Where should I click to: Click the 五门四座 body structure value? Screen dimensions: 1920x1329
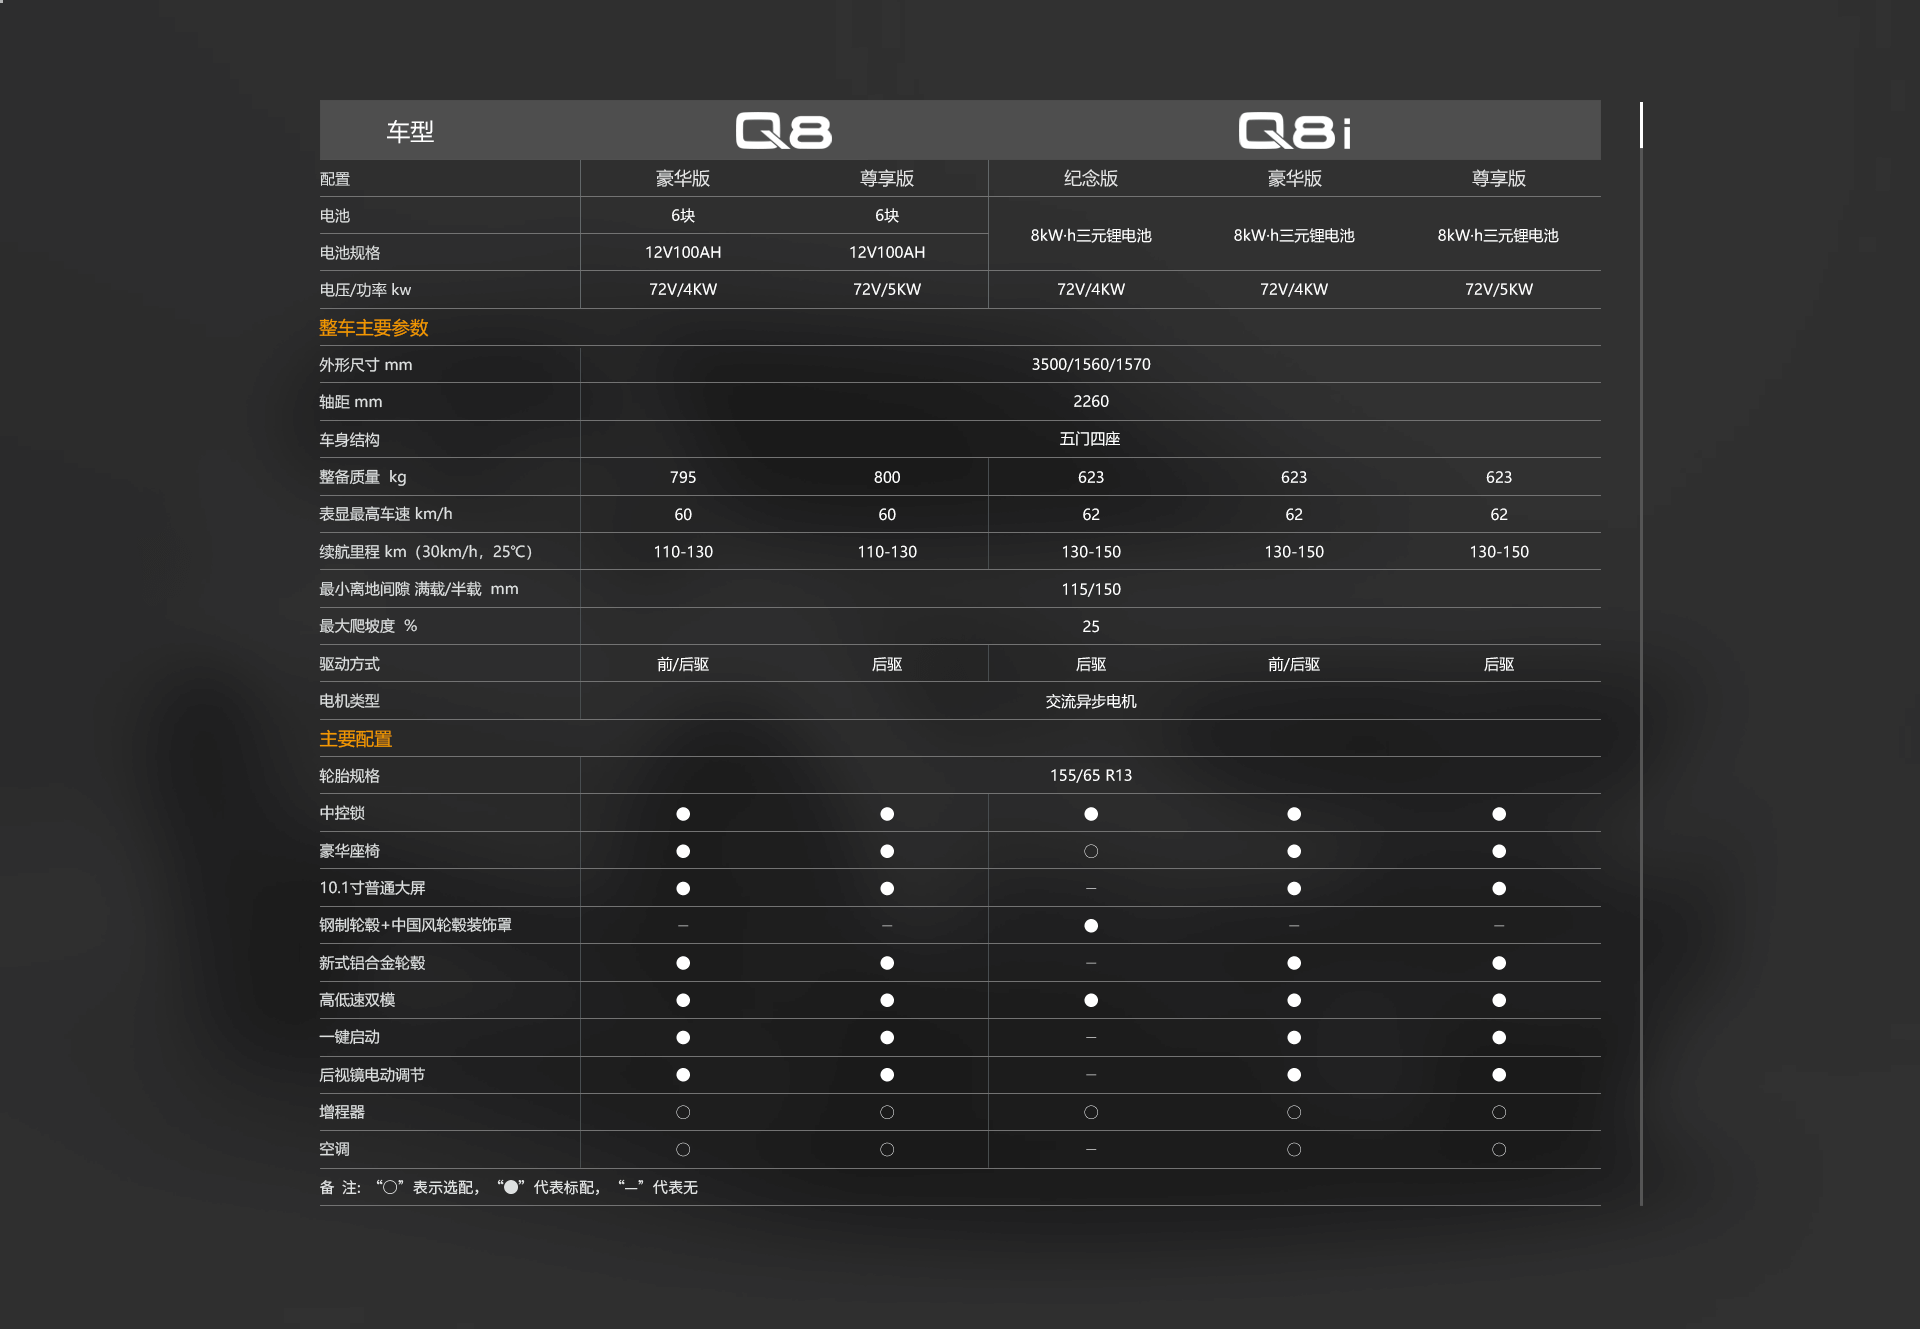click(1090, 439)
